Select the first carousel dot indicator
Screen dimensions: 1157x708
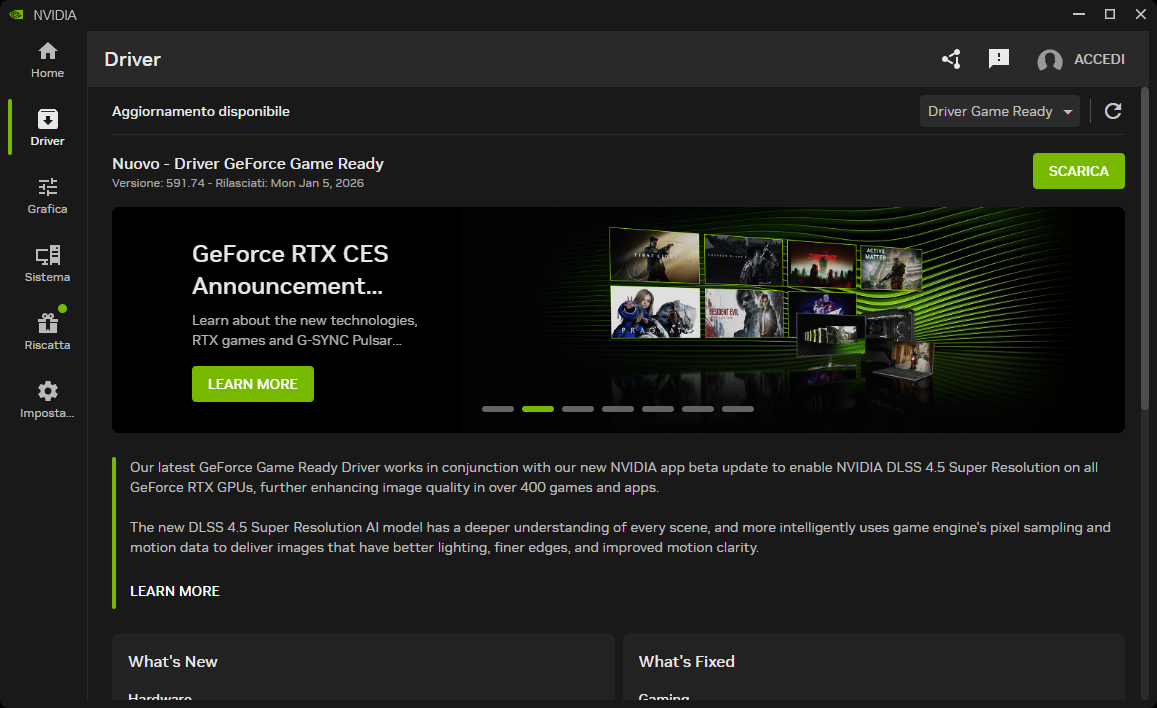click(498, 408)
